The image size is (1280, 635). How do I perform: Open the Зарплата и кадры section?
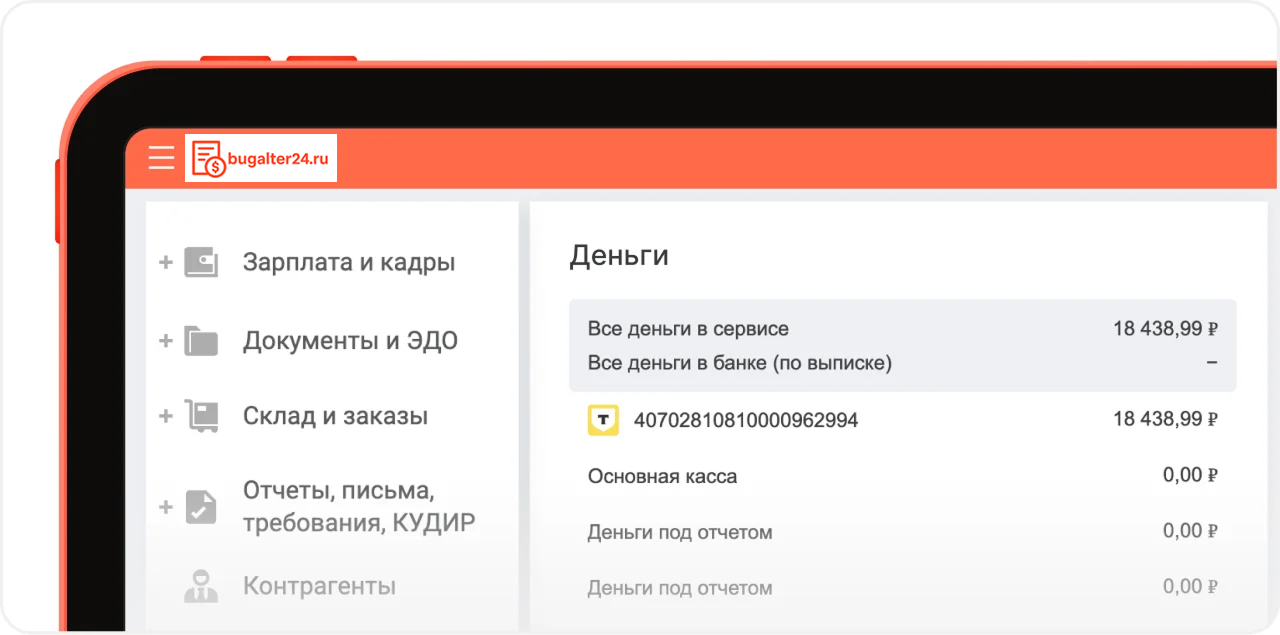(349, 263)
